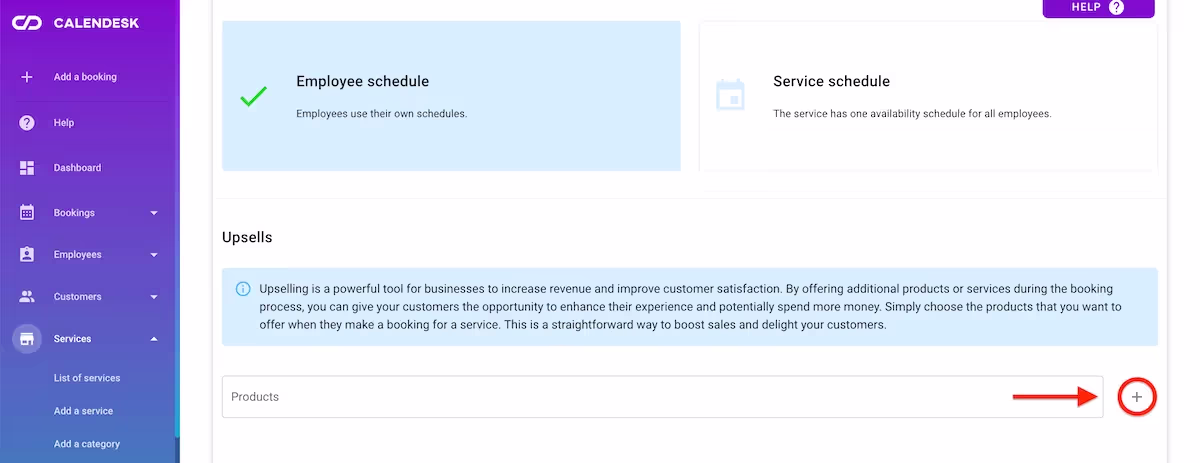Click the Dashboard grid icon
Screen dimensions: 1200x463
tap(27, 168)
